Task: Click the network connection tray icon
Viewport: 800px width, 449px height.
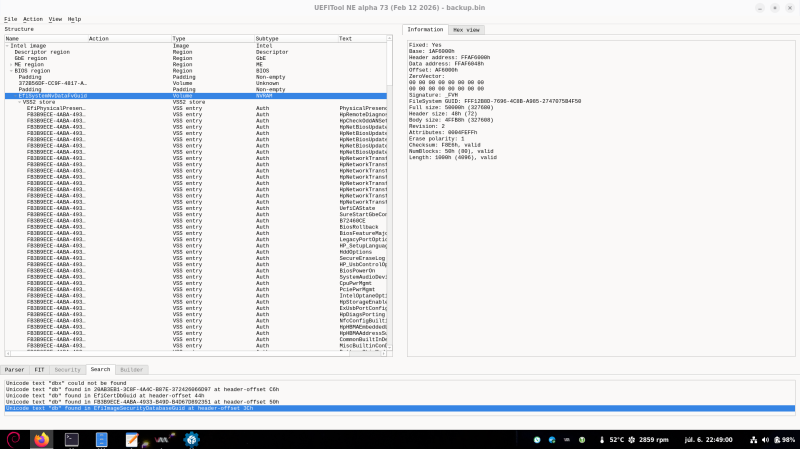Action: point(754,440)
